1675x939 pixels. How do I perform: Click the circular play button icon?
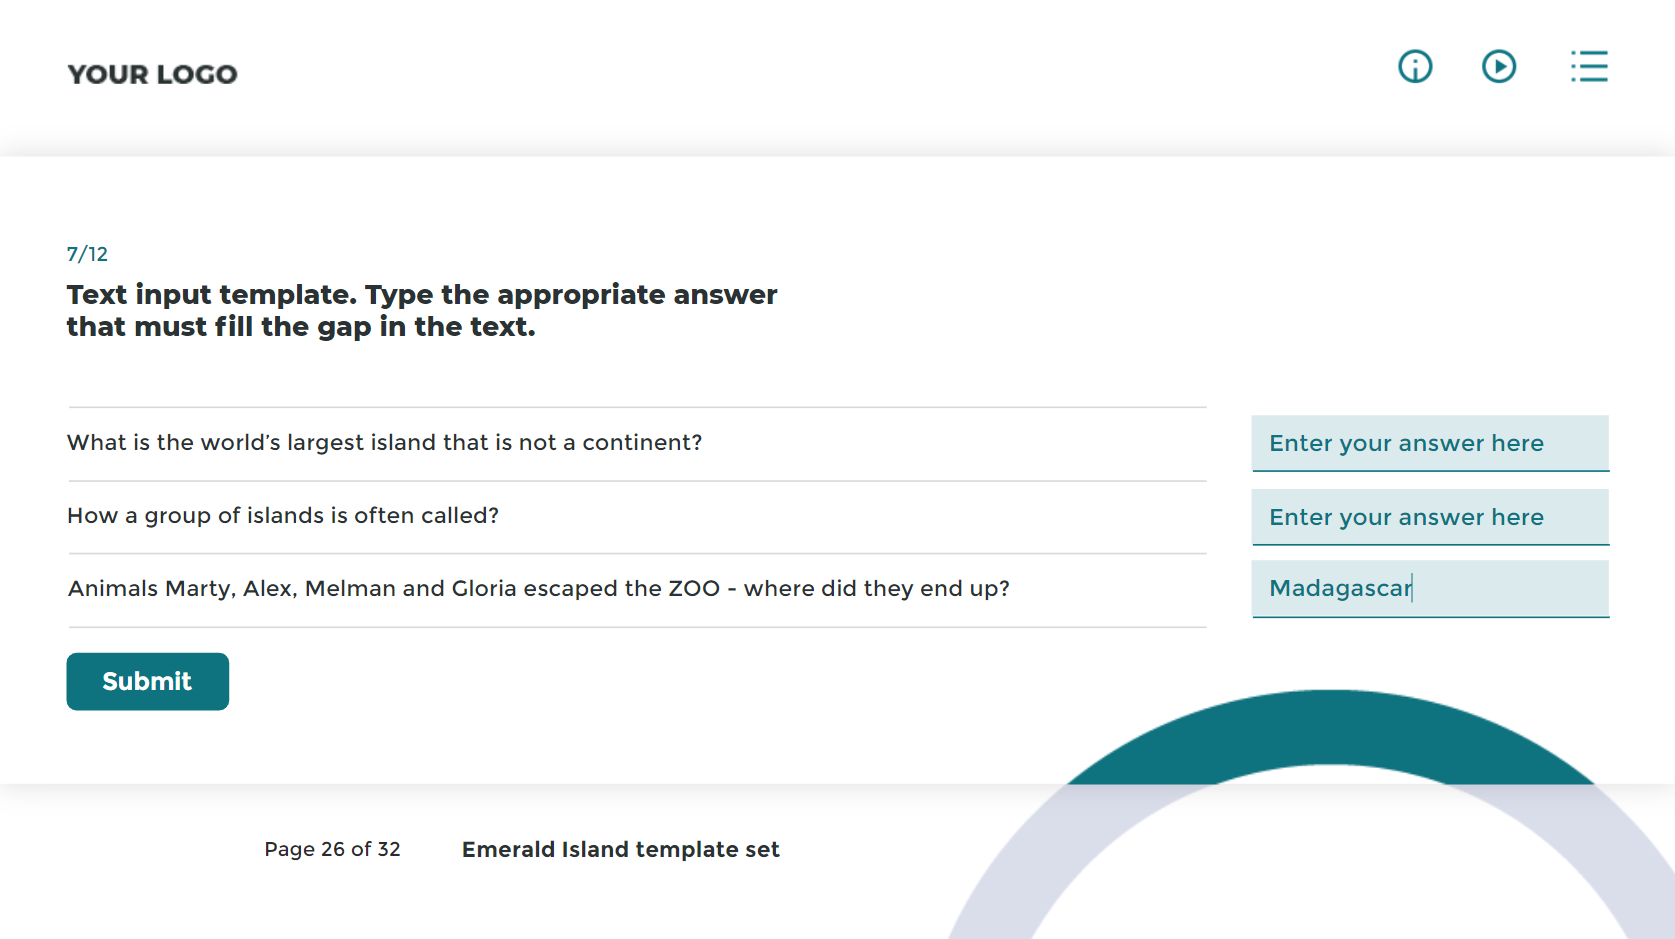tap(1499, 67)
